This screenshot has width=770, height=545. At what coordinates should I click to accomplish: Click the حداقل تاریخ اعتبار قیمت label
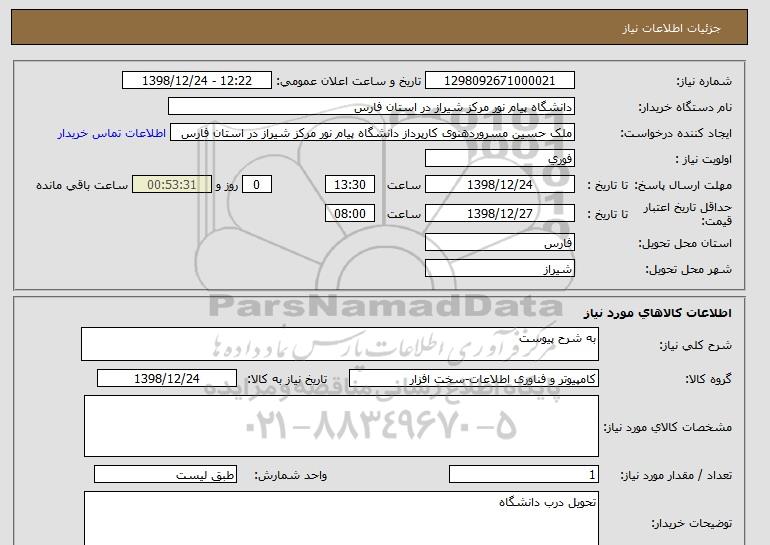tap(688, 214)
